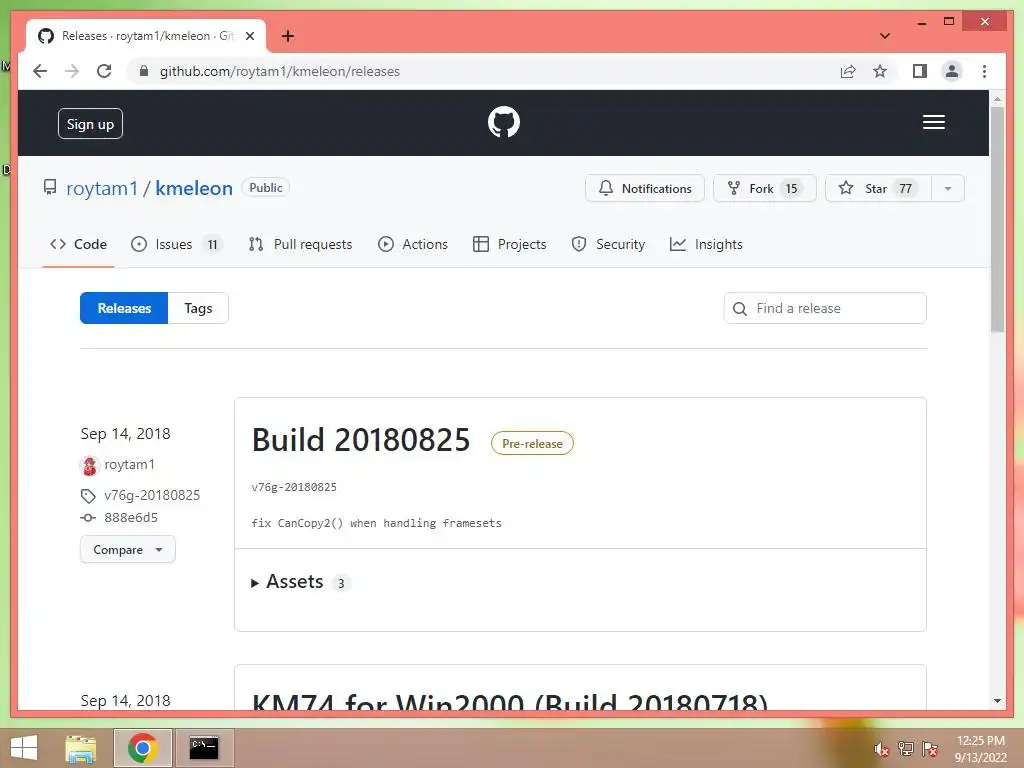
Task: Open the roytam1 owner link
Action: point(102,188)
